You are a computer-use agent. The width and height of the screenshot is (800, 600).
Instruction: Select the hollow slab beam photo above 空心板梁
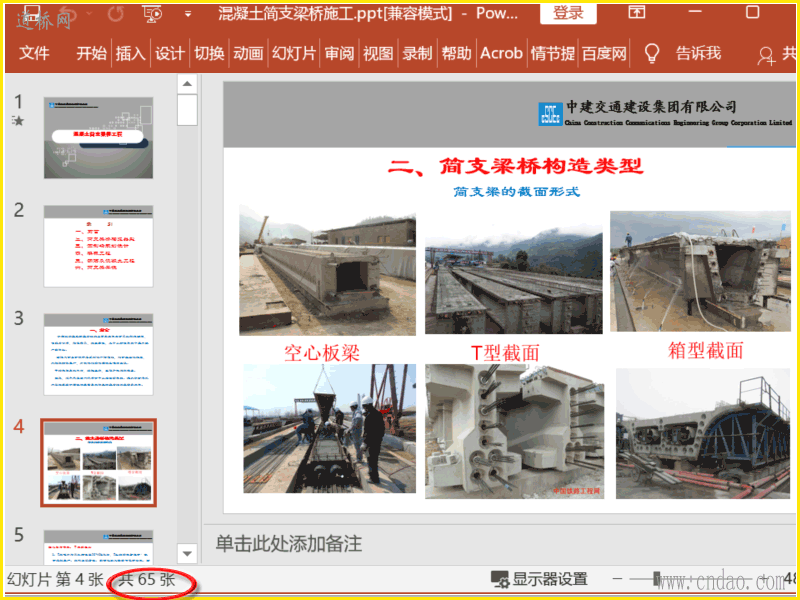328,270
